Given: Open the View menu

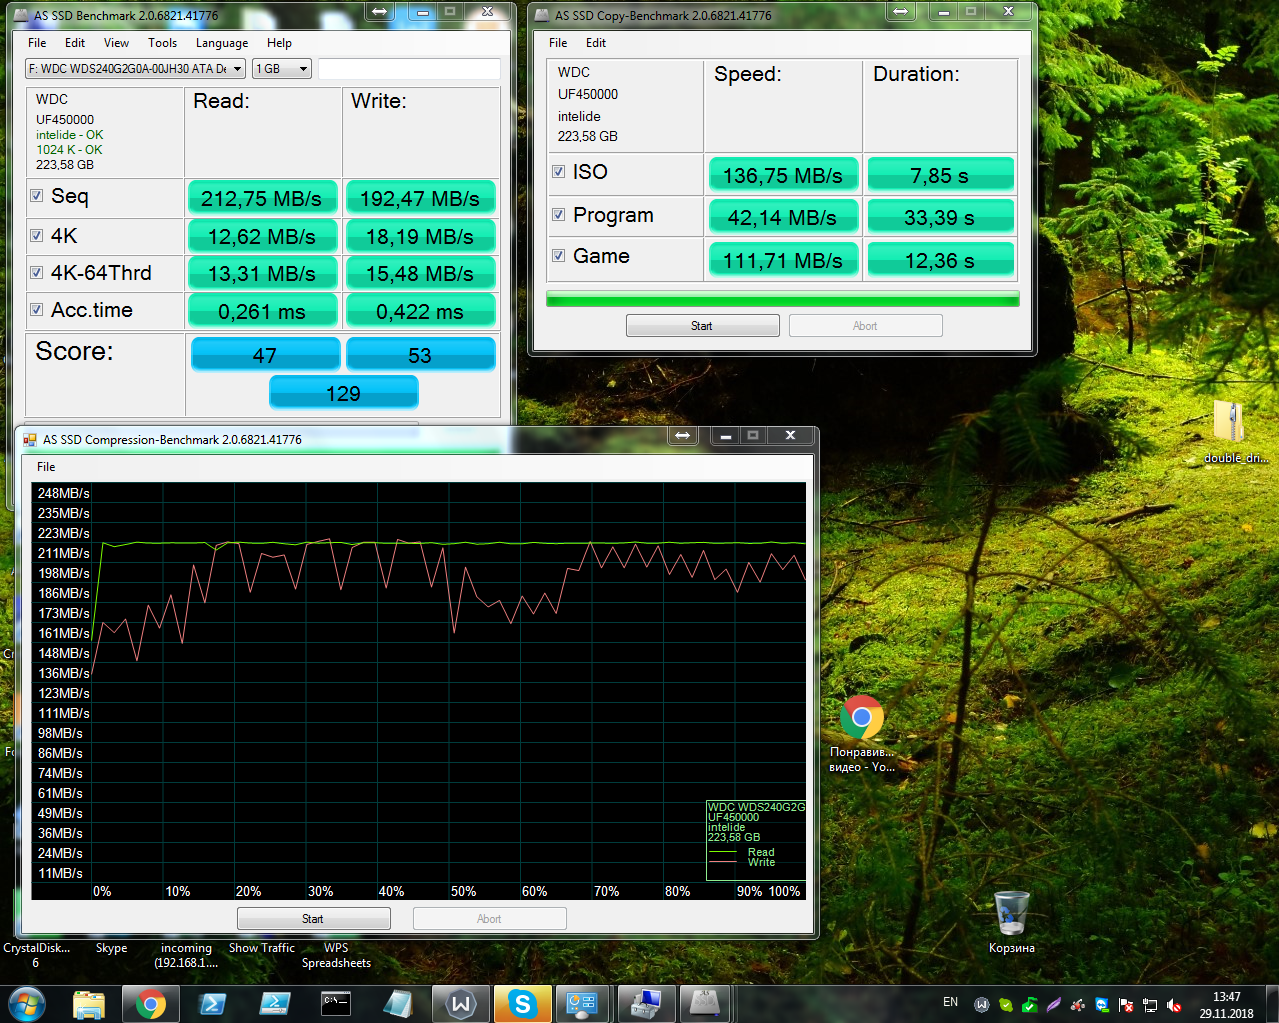Looking at the screenshot, I should pyautogui.click(x=116, y=43).
